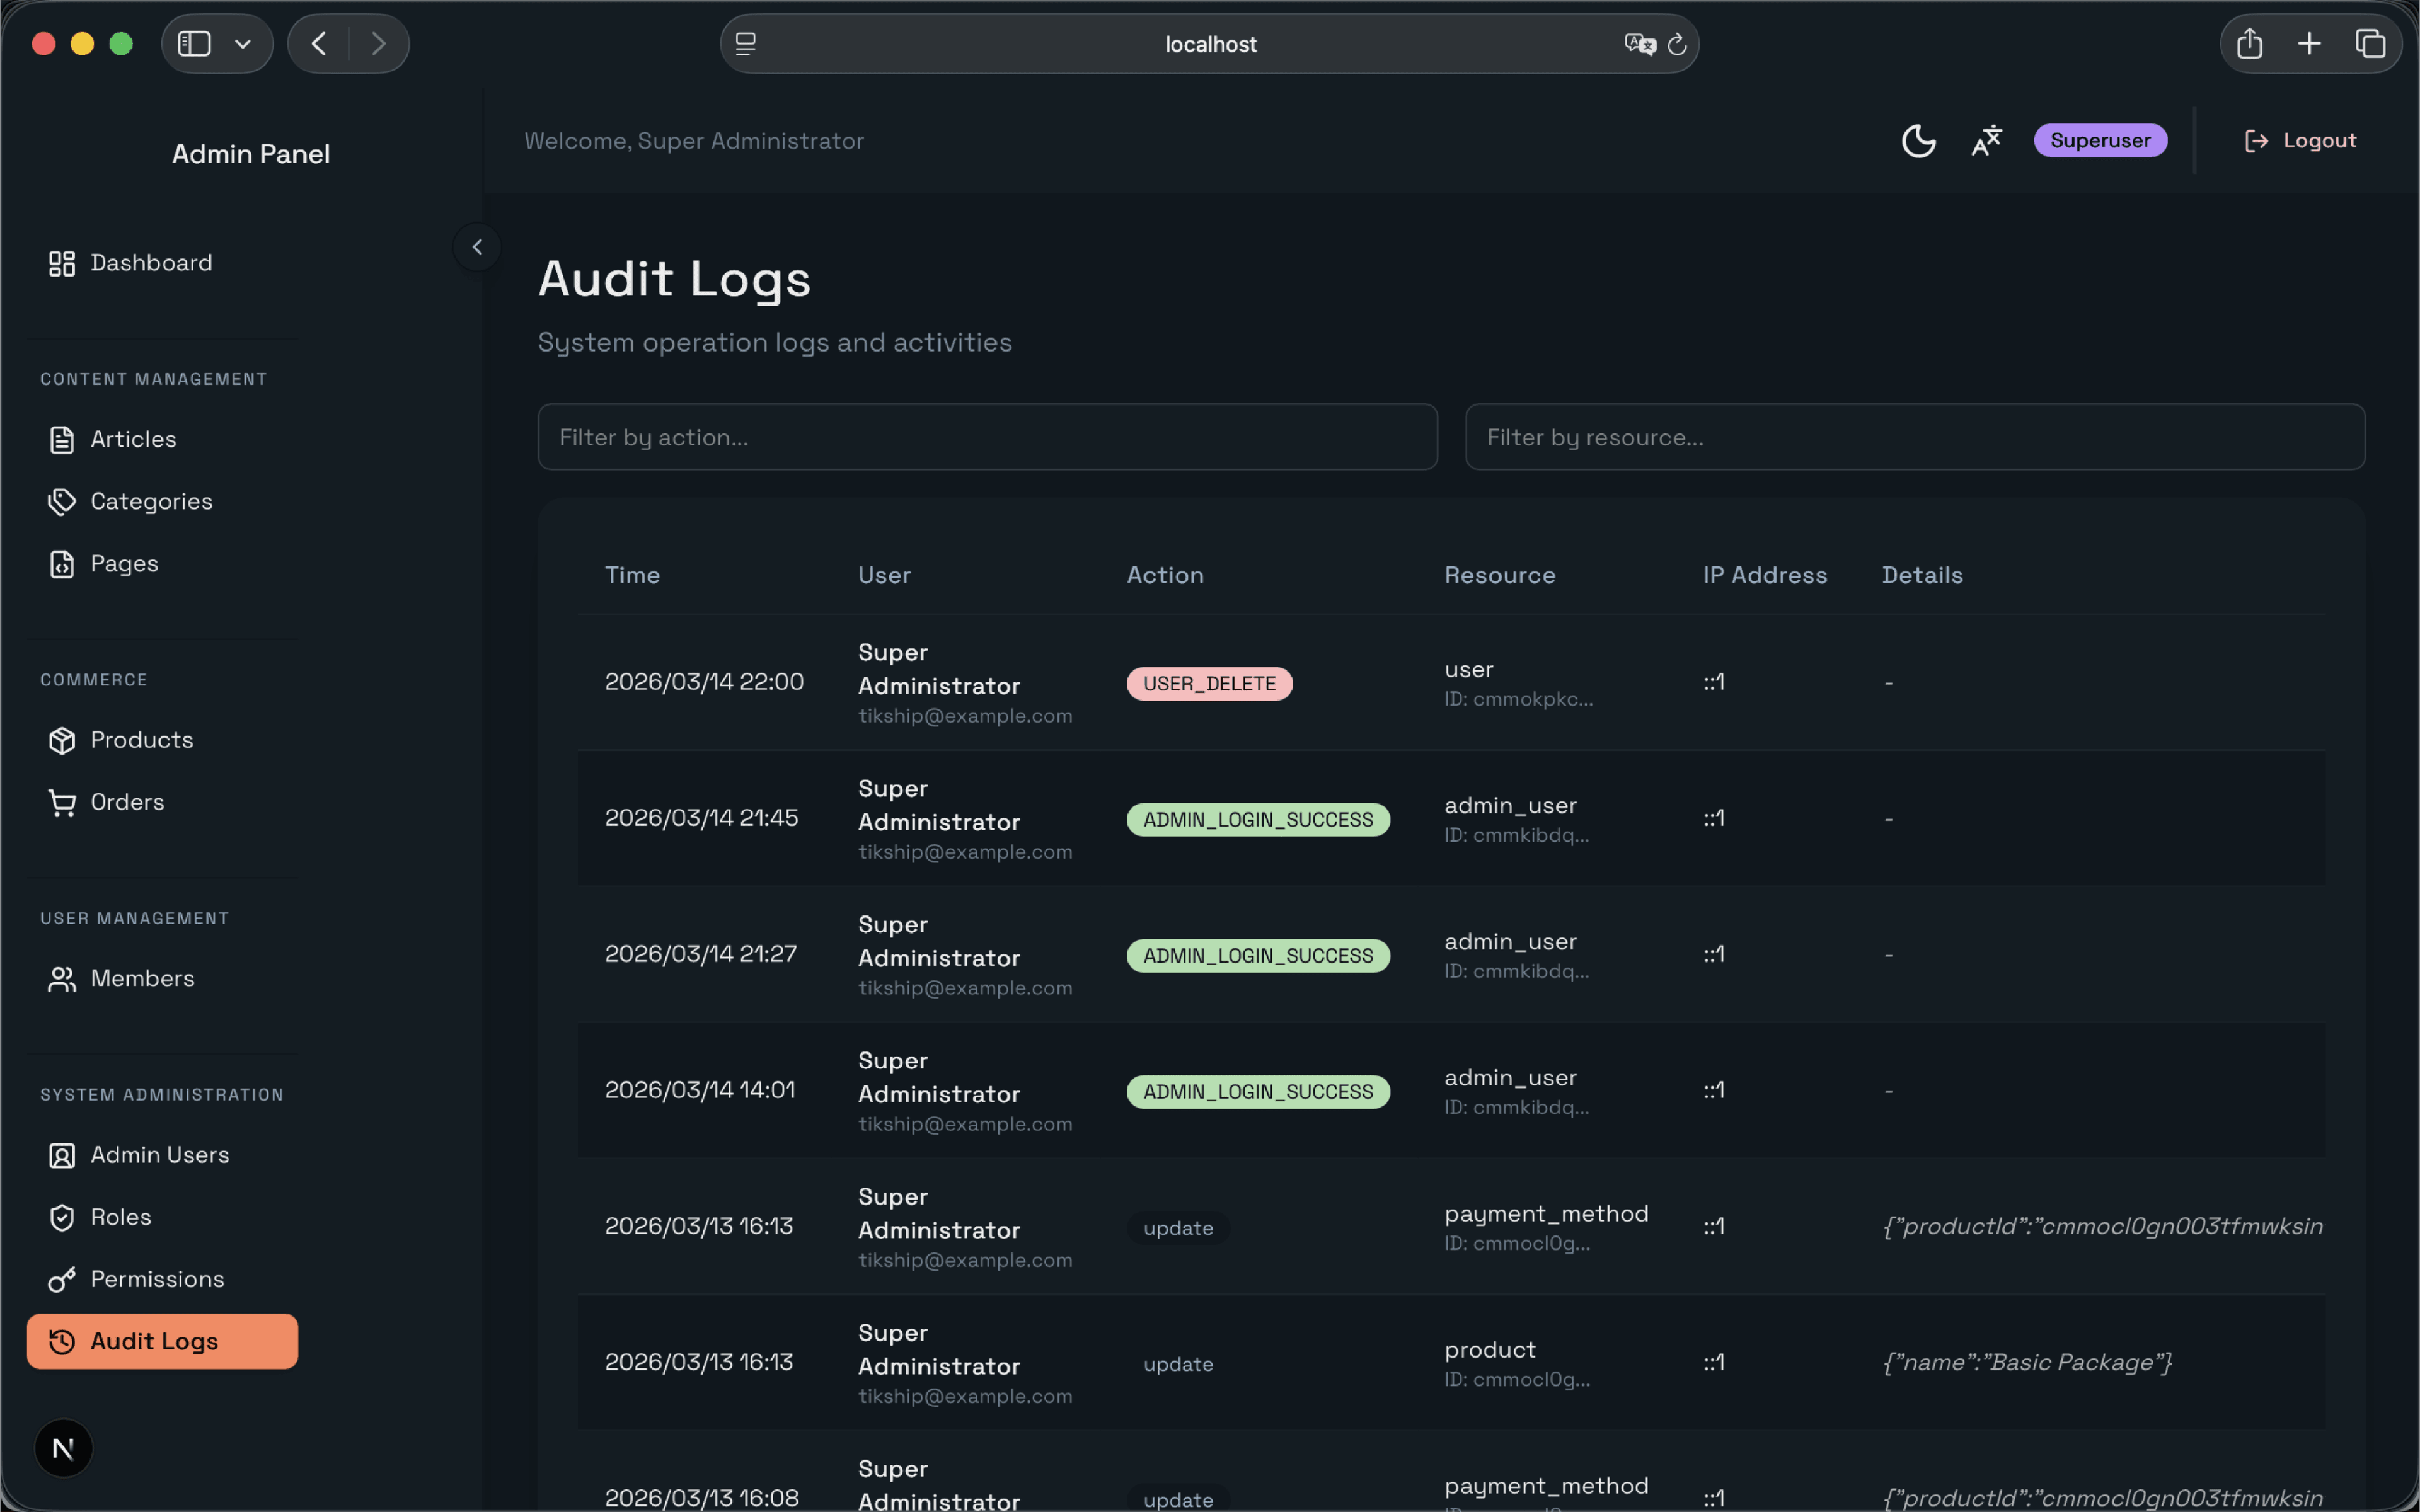Toggle dark mode with the moon icon
Viewport: 2420px width, 1512px height.
pos(1918,141)
